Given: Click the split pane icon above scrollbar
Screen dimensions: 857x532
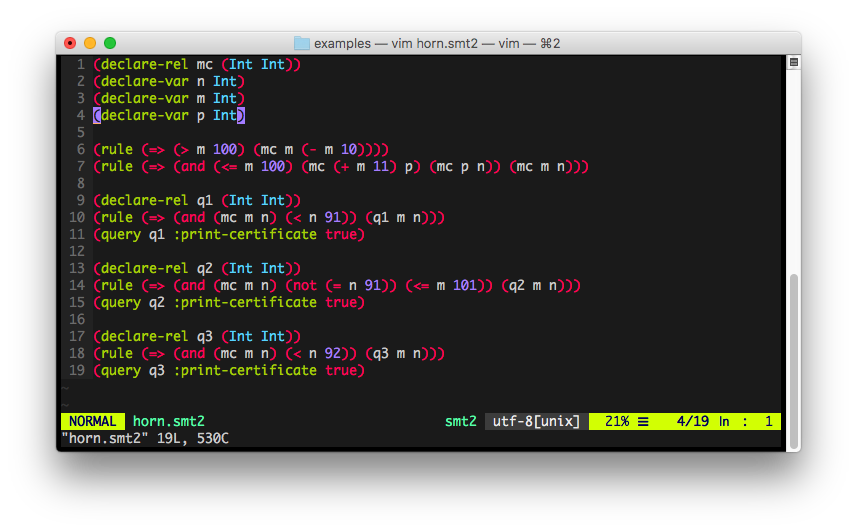Looking at the screenshot, I should click(x=793, y=62).
